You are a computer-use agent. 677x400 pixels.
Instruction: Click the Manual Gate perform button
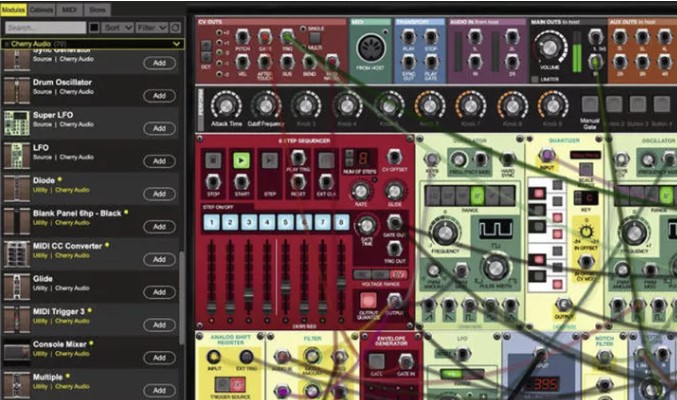(x=590, y=105)
